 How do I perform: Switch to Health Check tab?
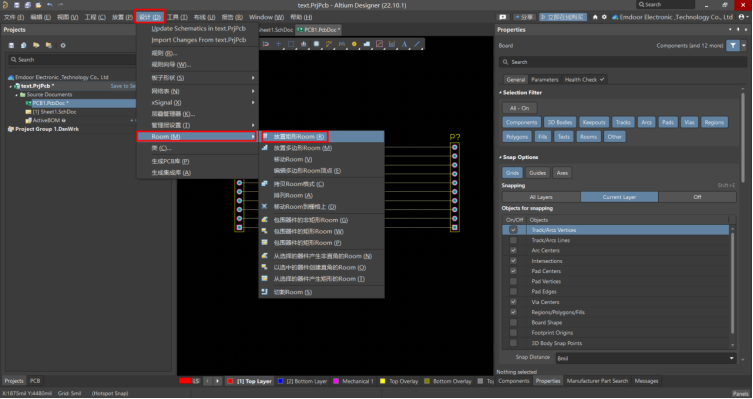click(x=584, y=80)
